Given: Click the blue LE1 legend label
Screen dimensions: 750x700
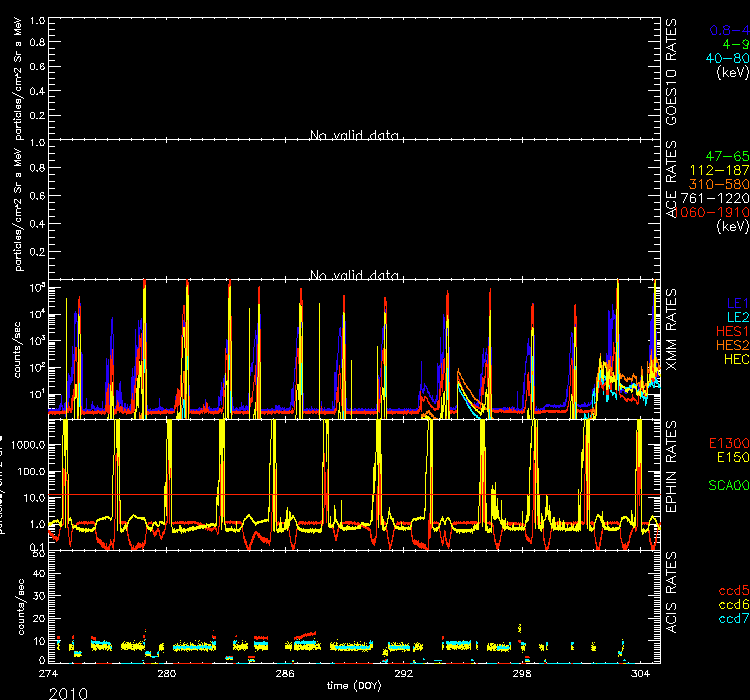Looking at the screenshot, I should point(735,301).
